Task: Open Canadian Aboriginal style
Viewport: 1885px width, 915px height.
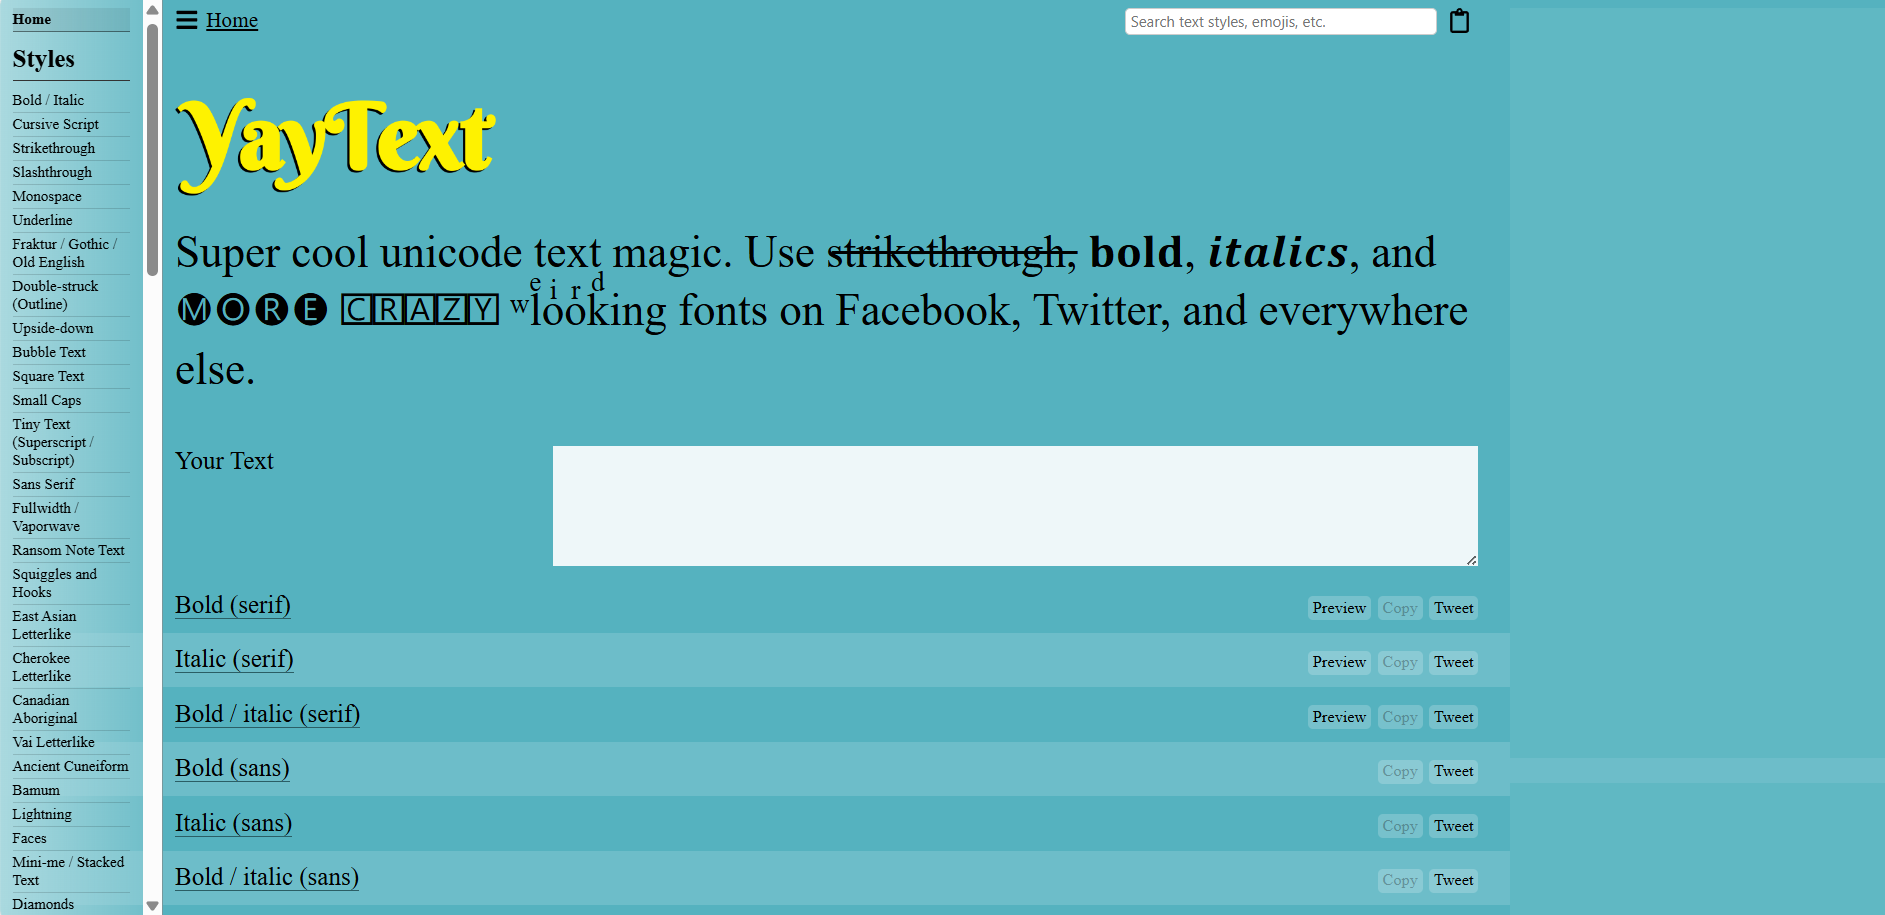Action: coord(45,709)
